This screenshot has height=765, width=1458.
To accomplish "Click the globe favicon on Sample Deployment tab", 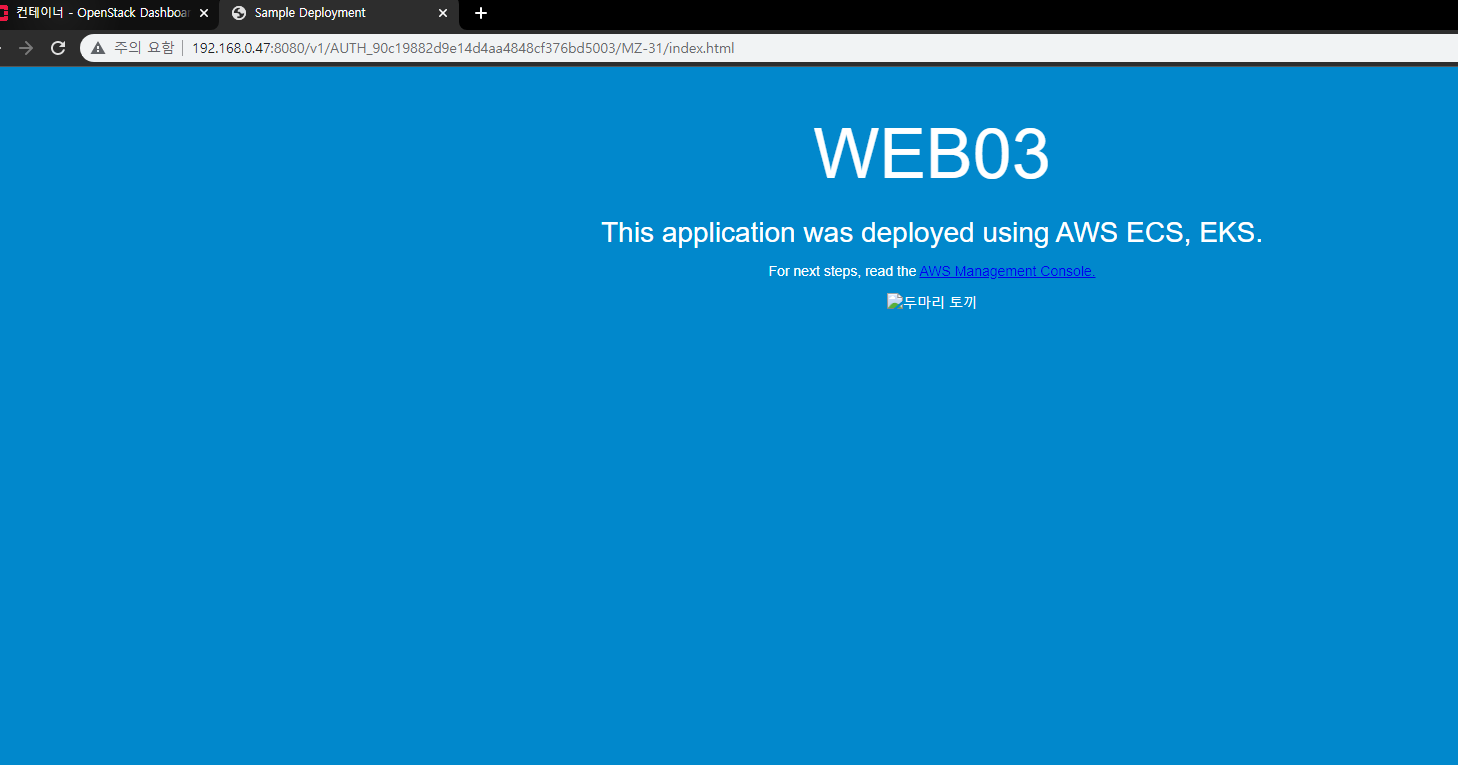I will 239,13.
